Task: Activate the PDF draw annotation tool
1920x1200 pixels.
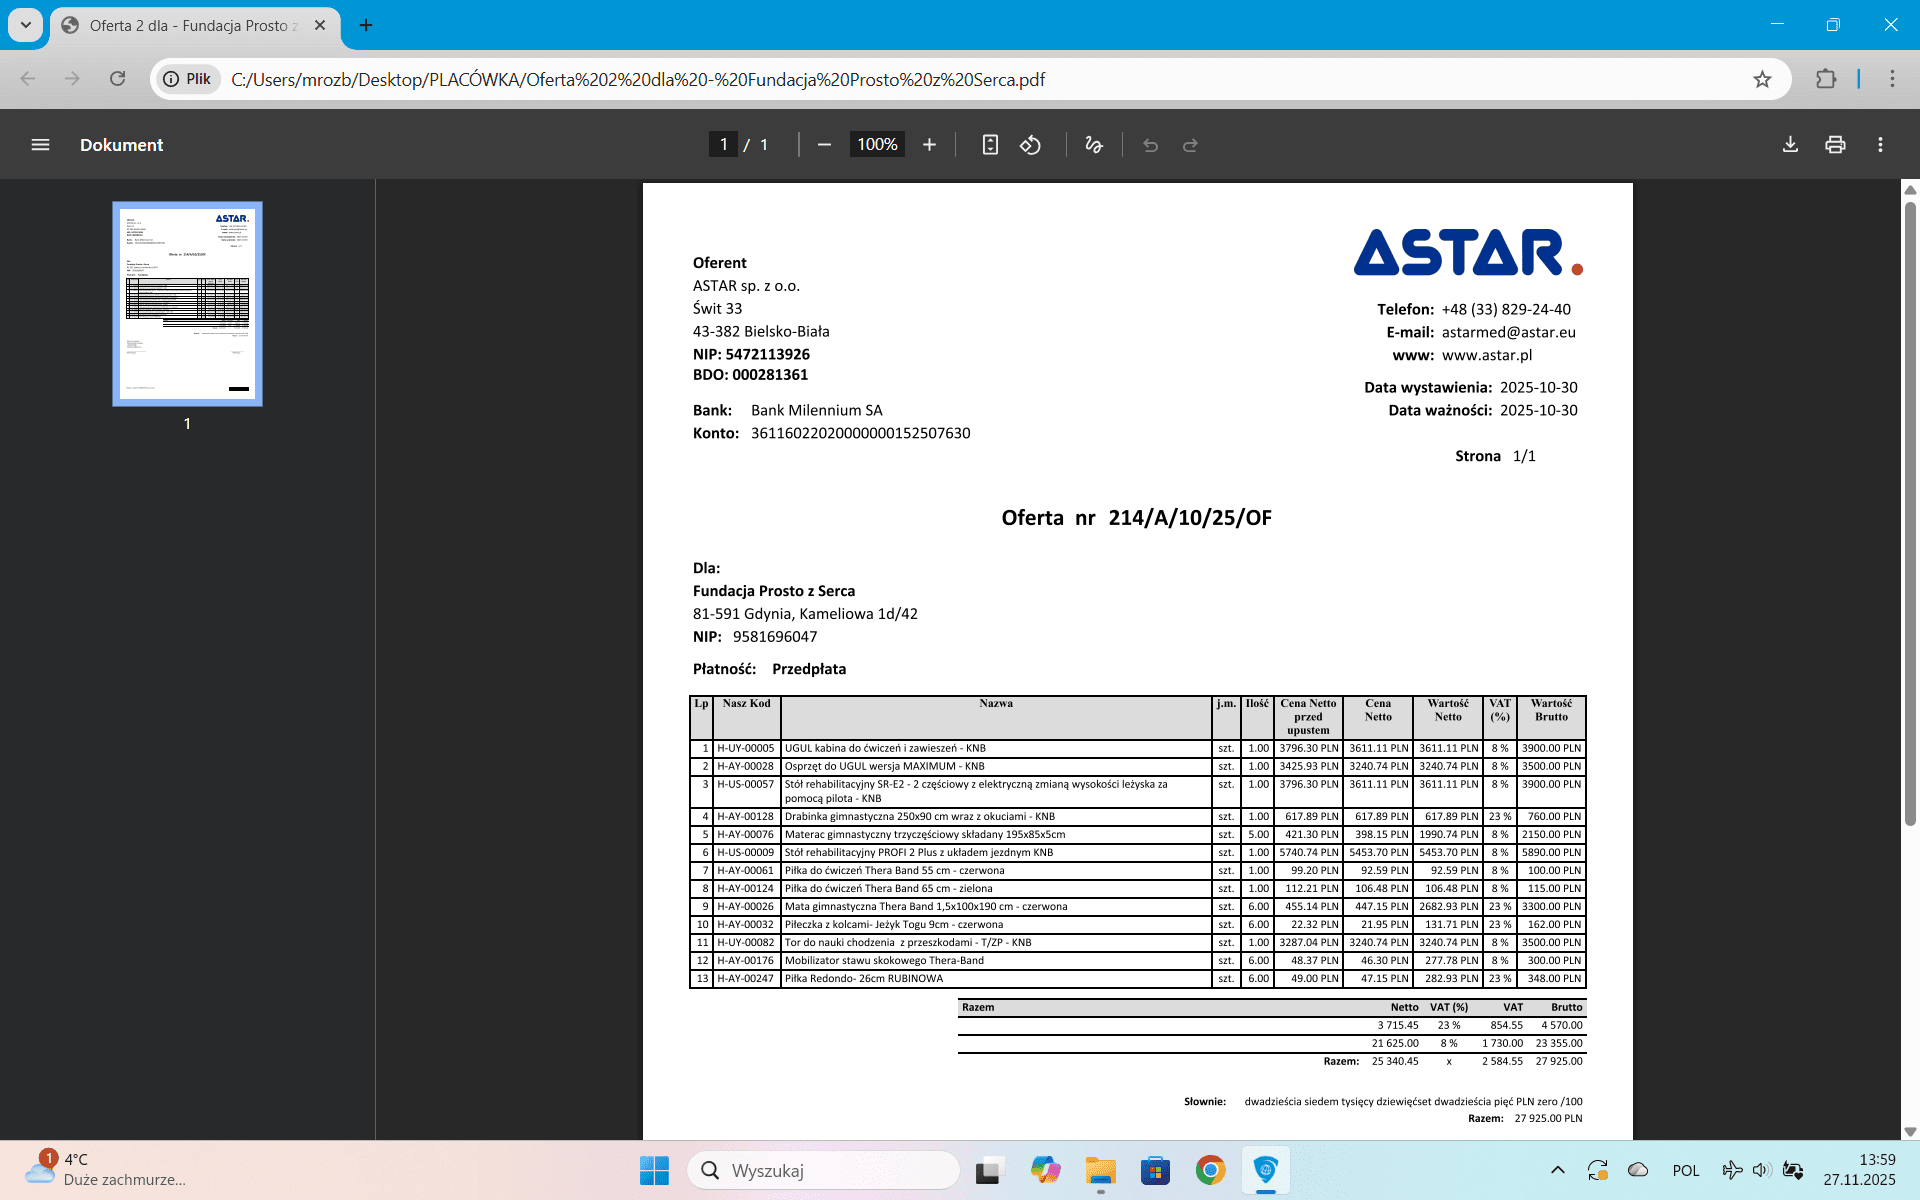Action: 1094,145
